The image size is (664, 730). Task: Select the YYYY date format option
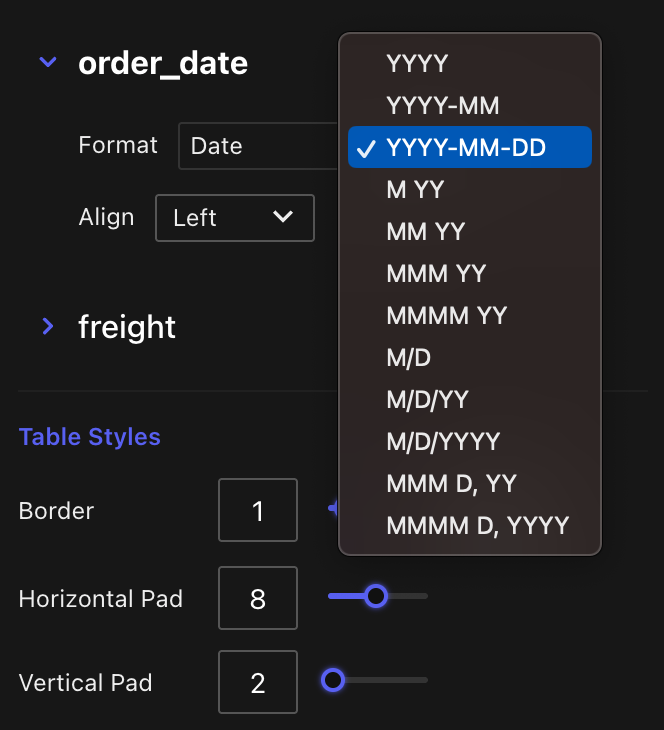[417, 63]
